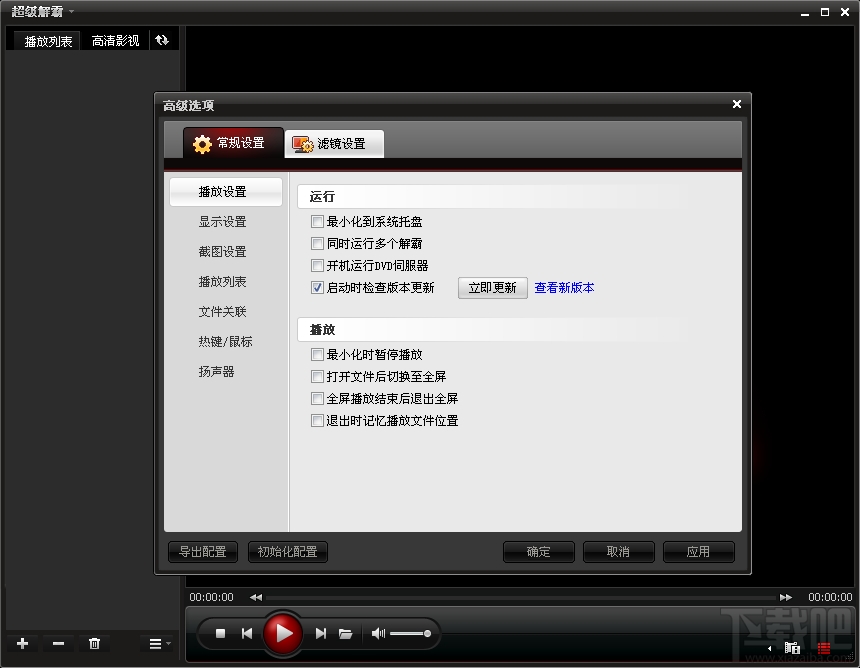Collapse panel using small left arrow near 贴
This screenshot has width=860, height=668.
768,648
